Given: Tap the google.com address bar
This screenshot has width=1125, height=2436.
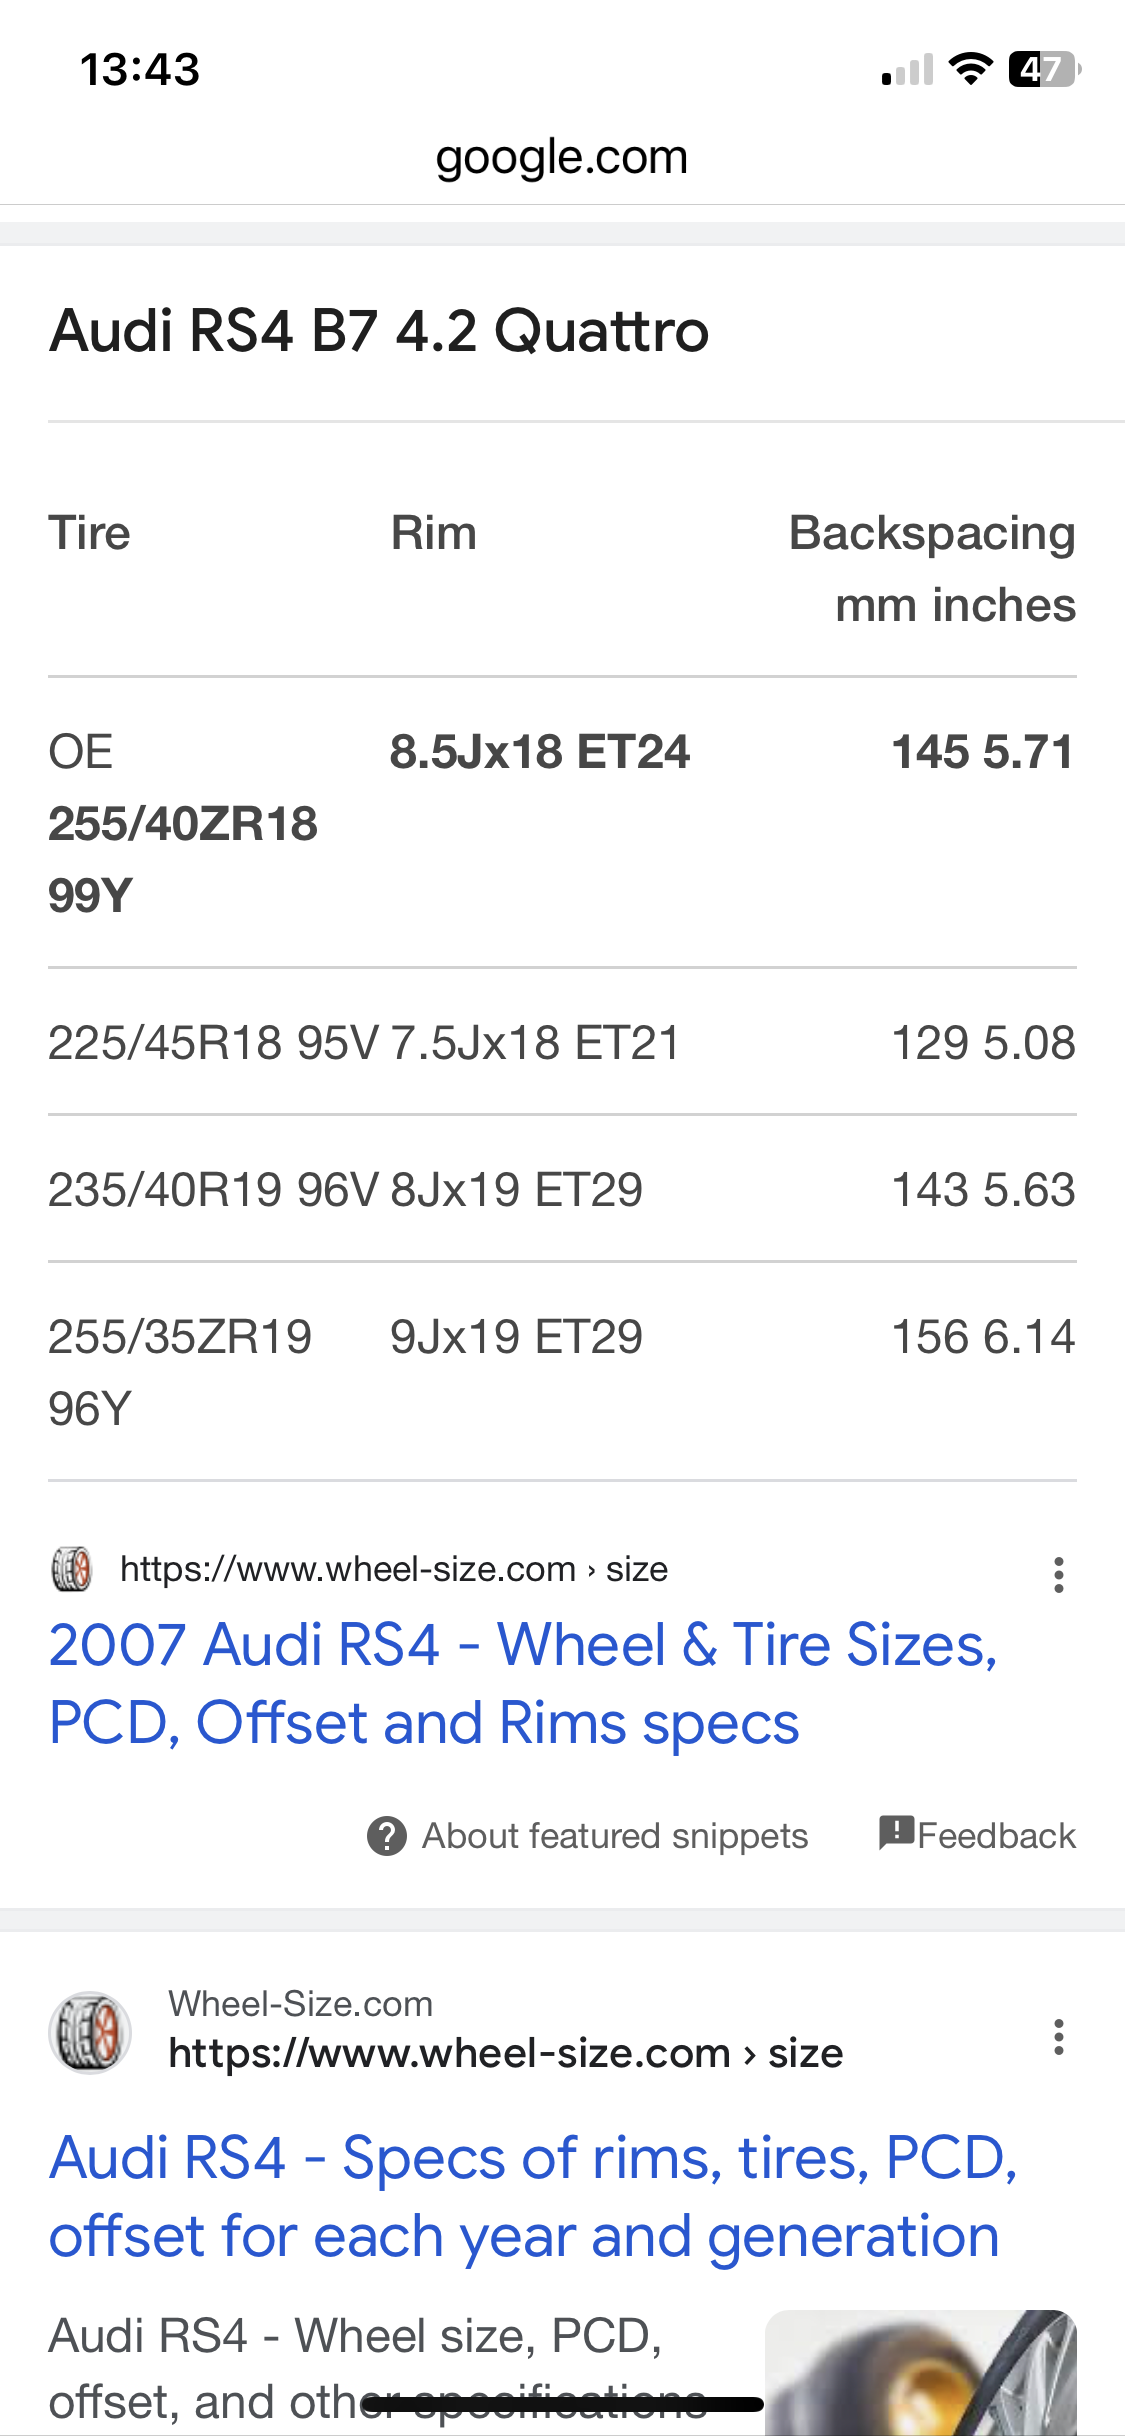Looking at the screenshot, I should coord(562,158).
